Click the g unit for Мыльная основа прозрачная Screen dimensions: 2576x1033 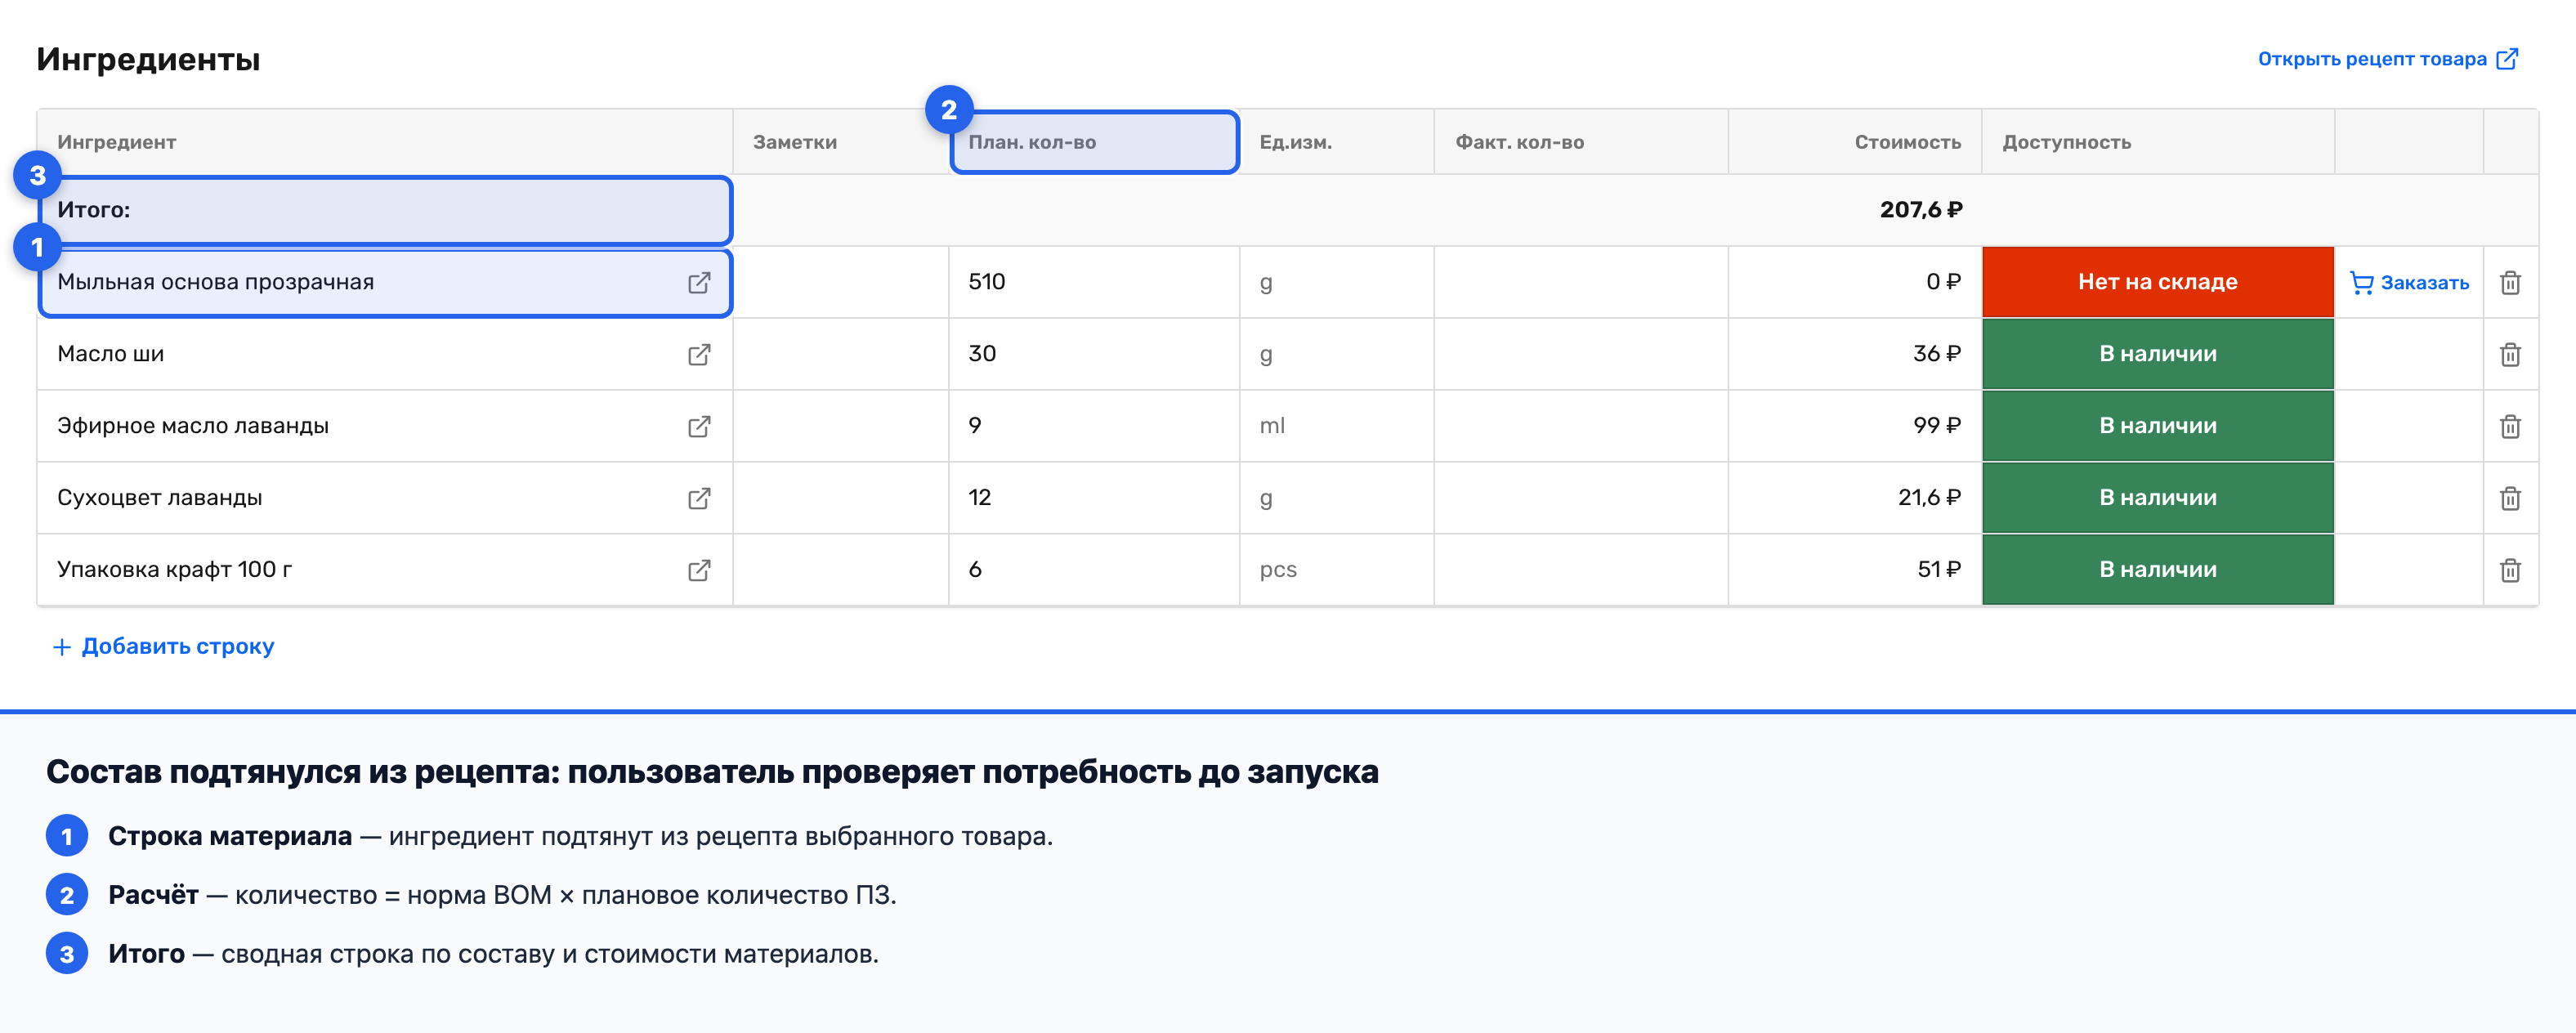click(1266, 283)
